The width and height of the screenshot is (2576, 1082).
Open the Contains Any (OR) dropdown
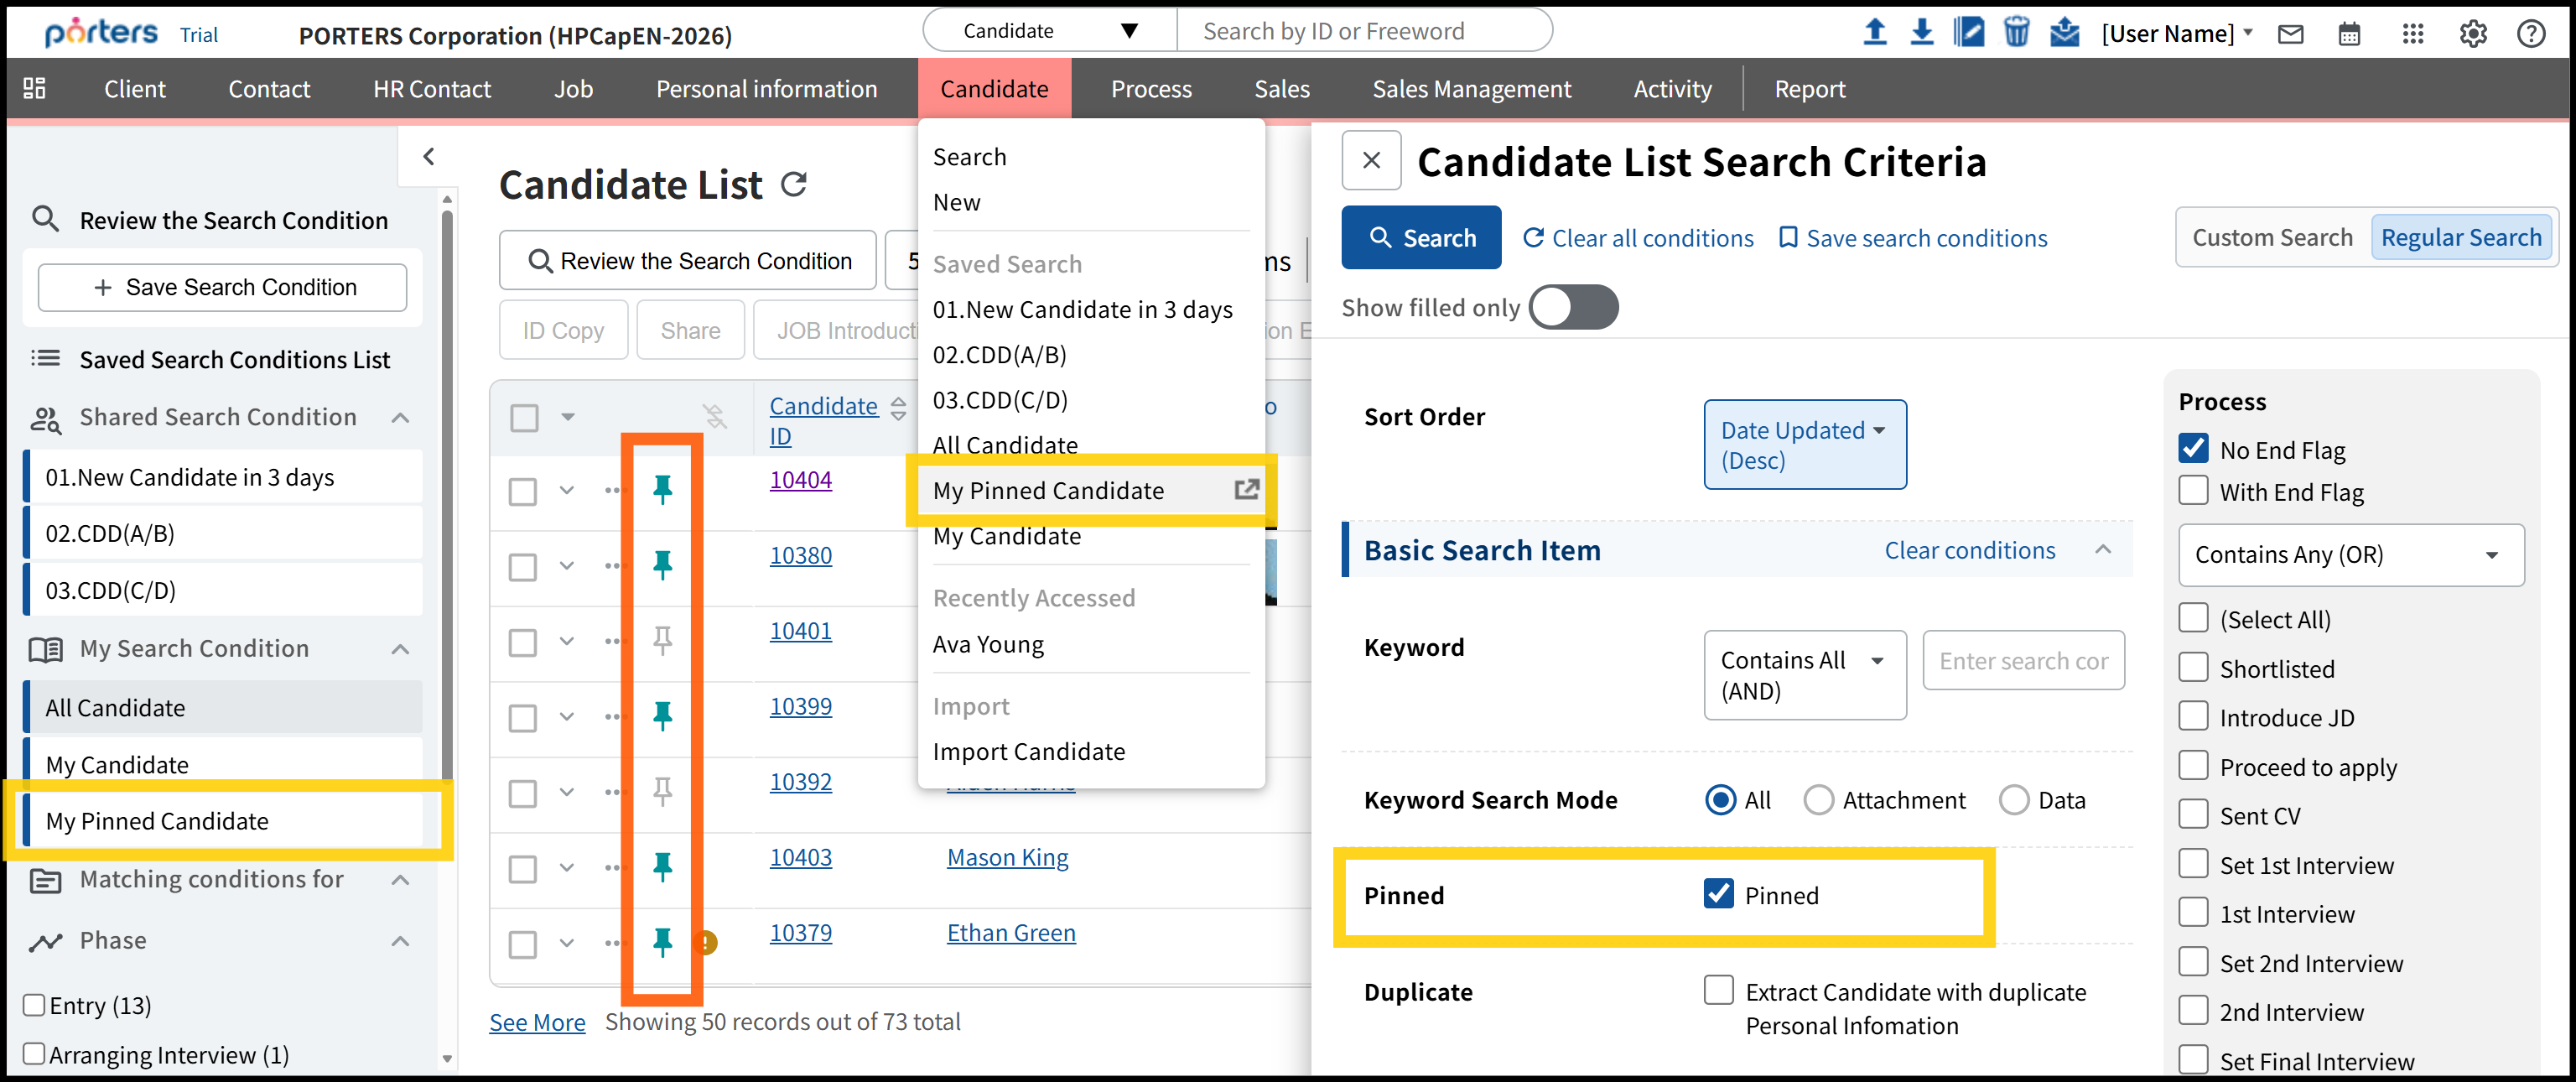coord(2350,555)
